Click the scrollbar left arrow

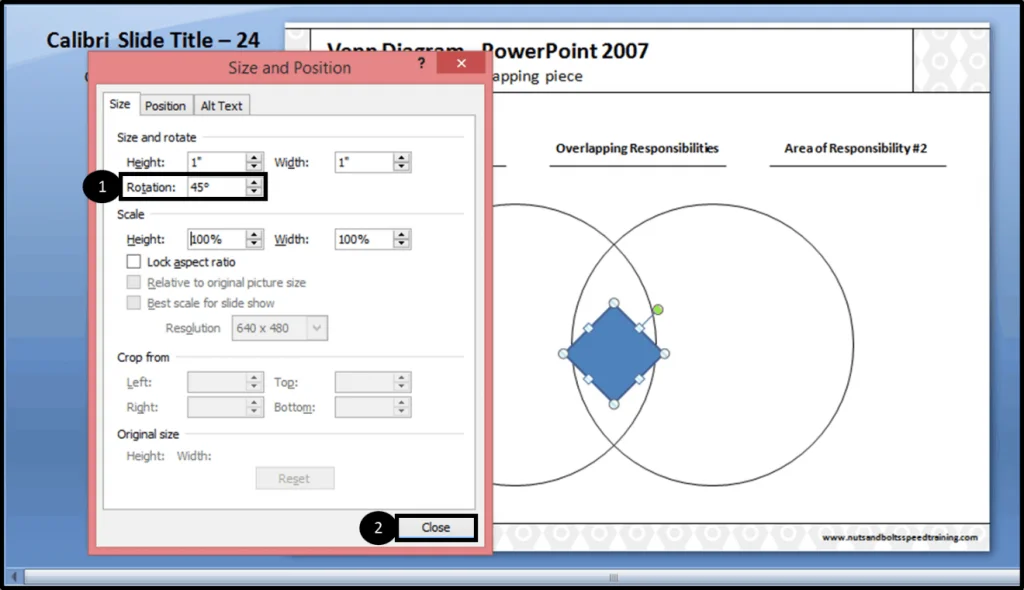[14, 577]
